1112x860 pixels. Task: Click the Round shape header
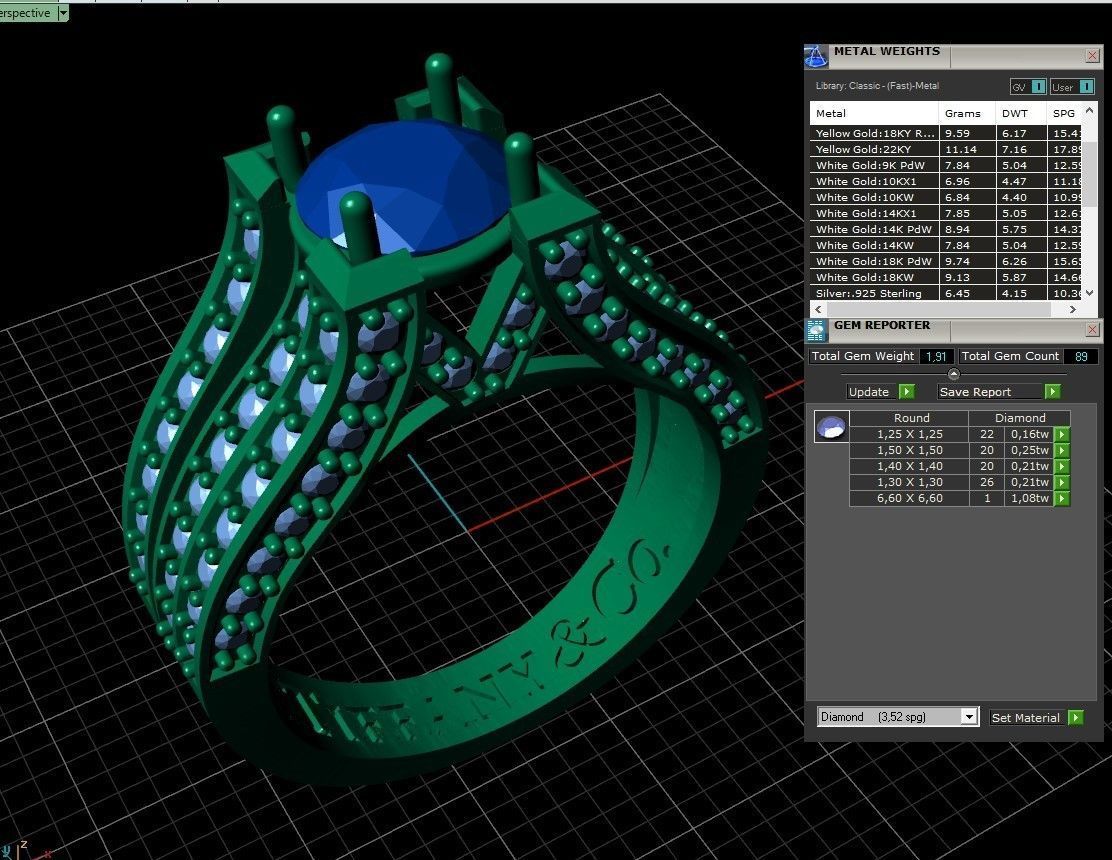point(911,418)
